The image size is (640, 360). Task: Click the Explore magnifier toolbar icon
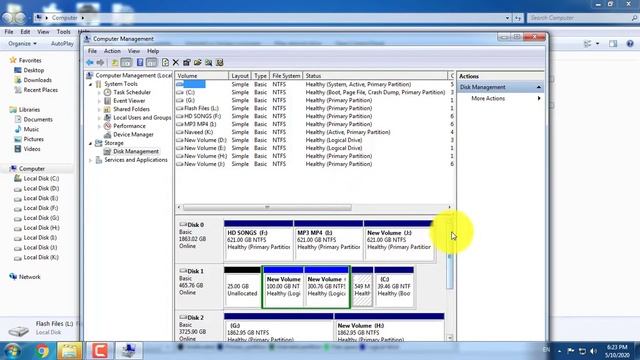coord(209,62)
